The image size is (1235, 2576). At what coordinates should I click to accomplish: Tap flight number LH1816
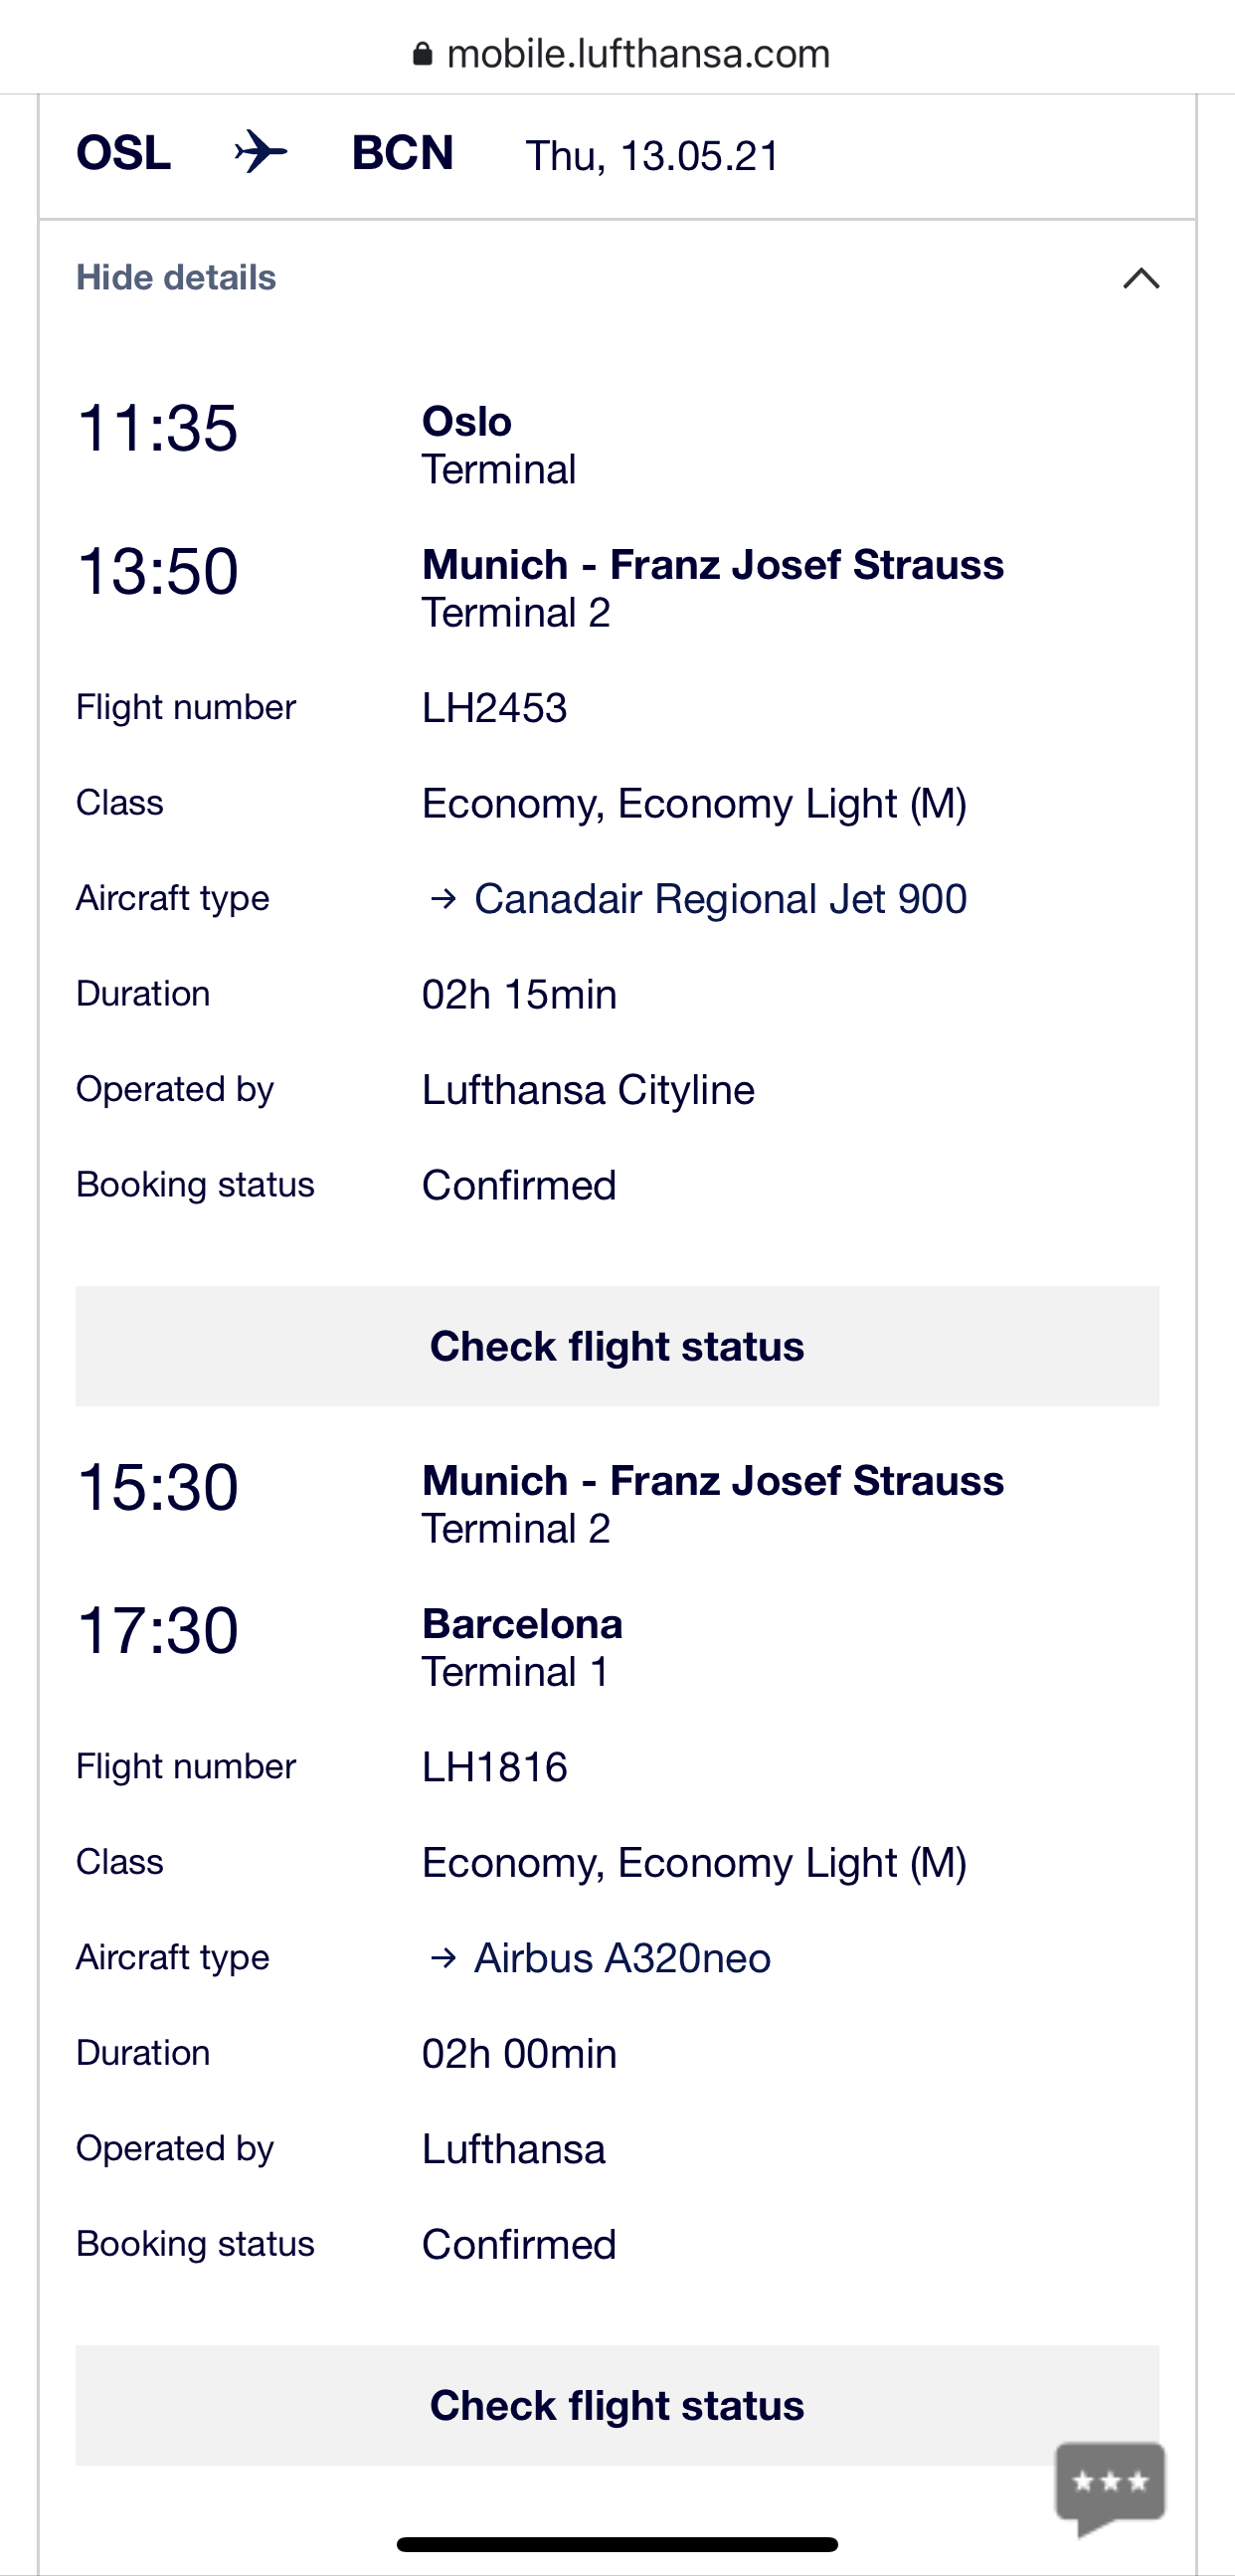pos(494,1767)
